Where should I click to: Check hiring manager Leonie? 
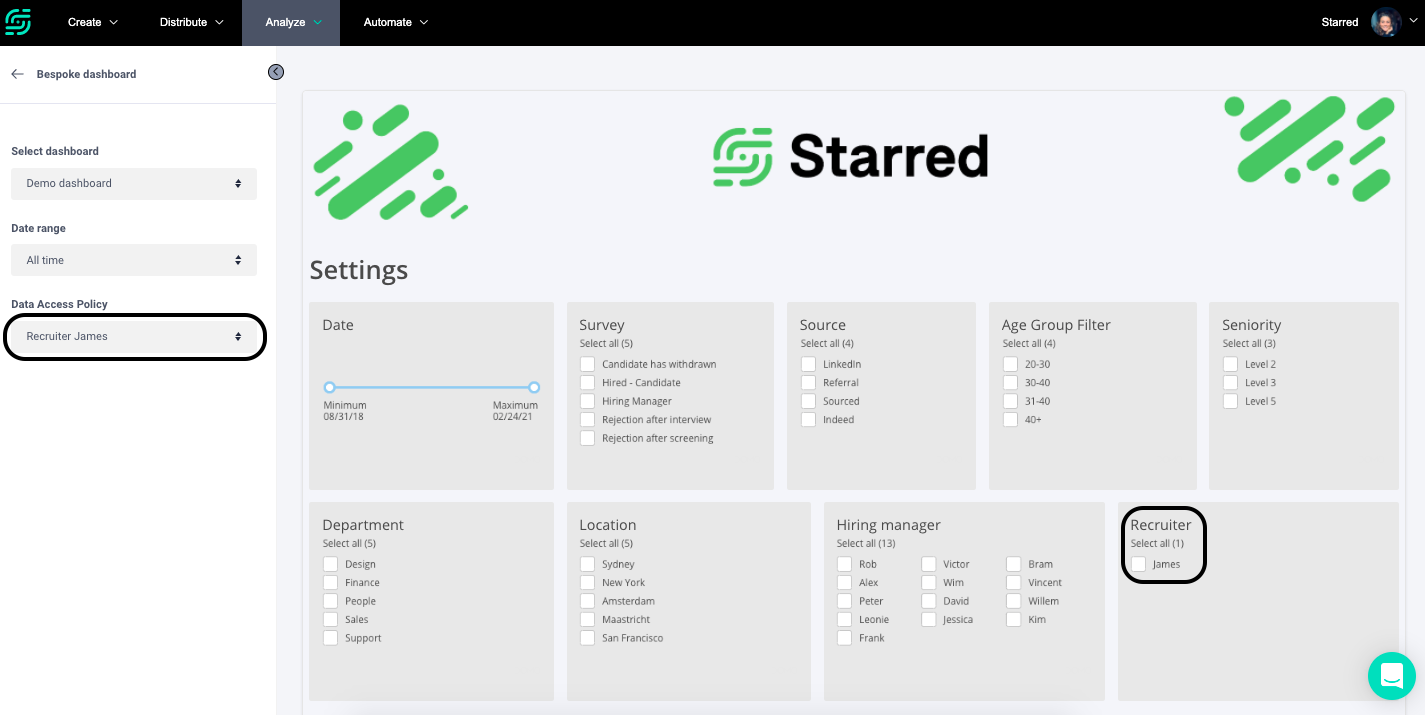pos(845,620)
